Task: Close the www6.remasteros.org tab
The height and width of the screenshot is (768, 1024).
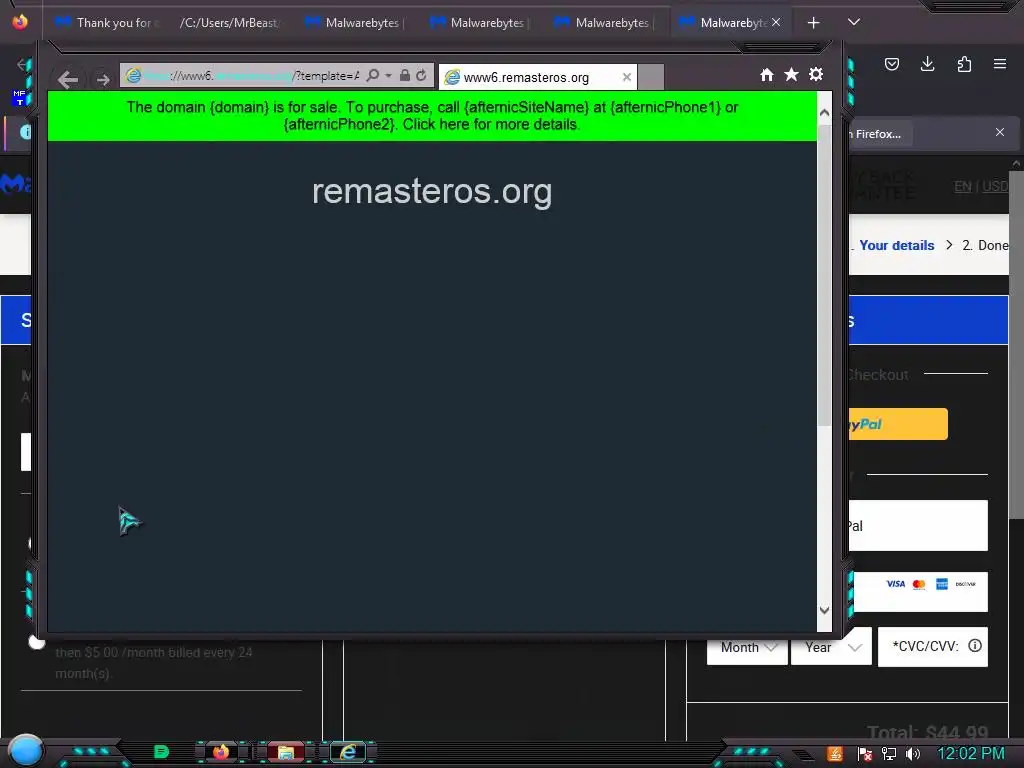Action: click(627, 77)
